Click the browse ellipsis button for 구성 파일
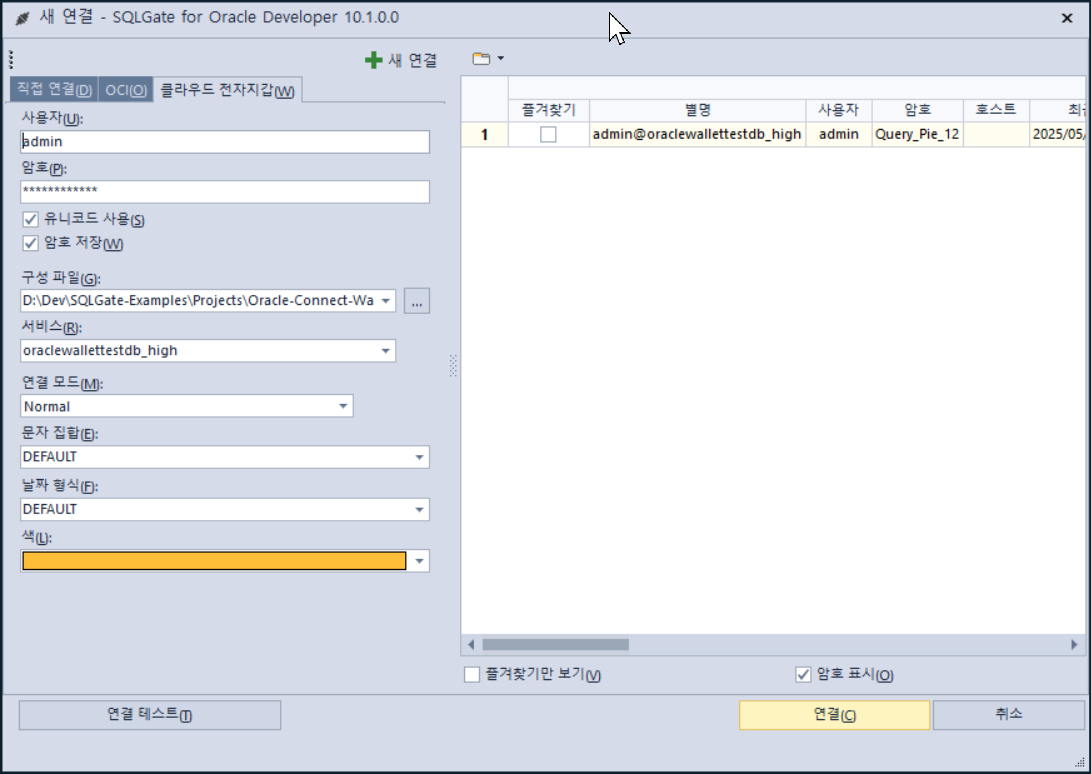The height and width of the screenshot is (774, 1091). pyautogui.click(x=417, y=301)
